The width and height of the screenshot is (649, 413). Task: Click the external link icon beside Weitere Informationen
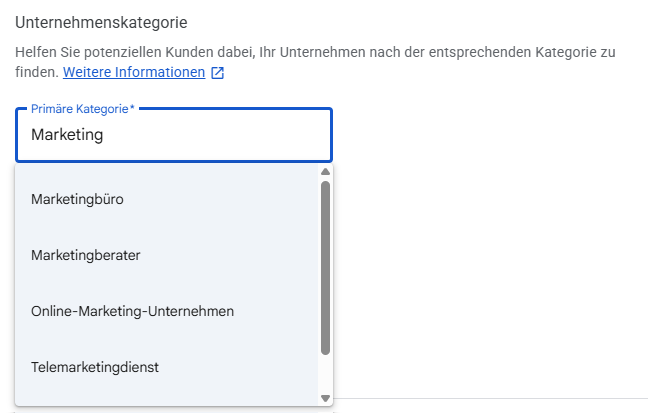(218, 73)
